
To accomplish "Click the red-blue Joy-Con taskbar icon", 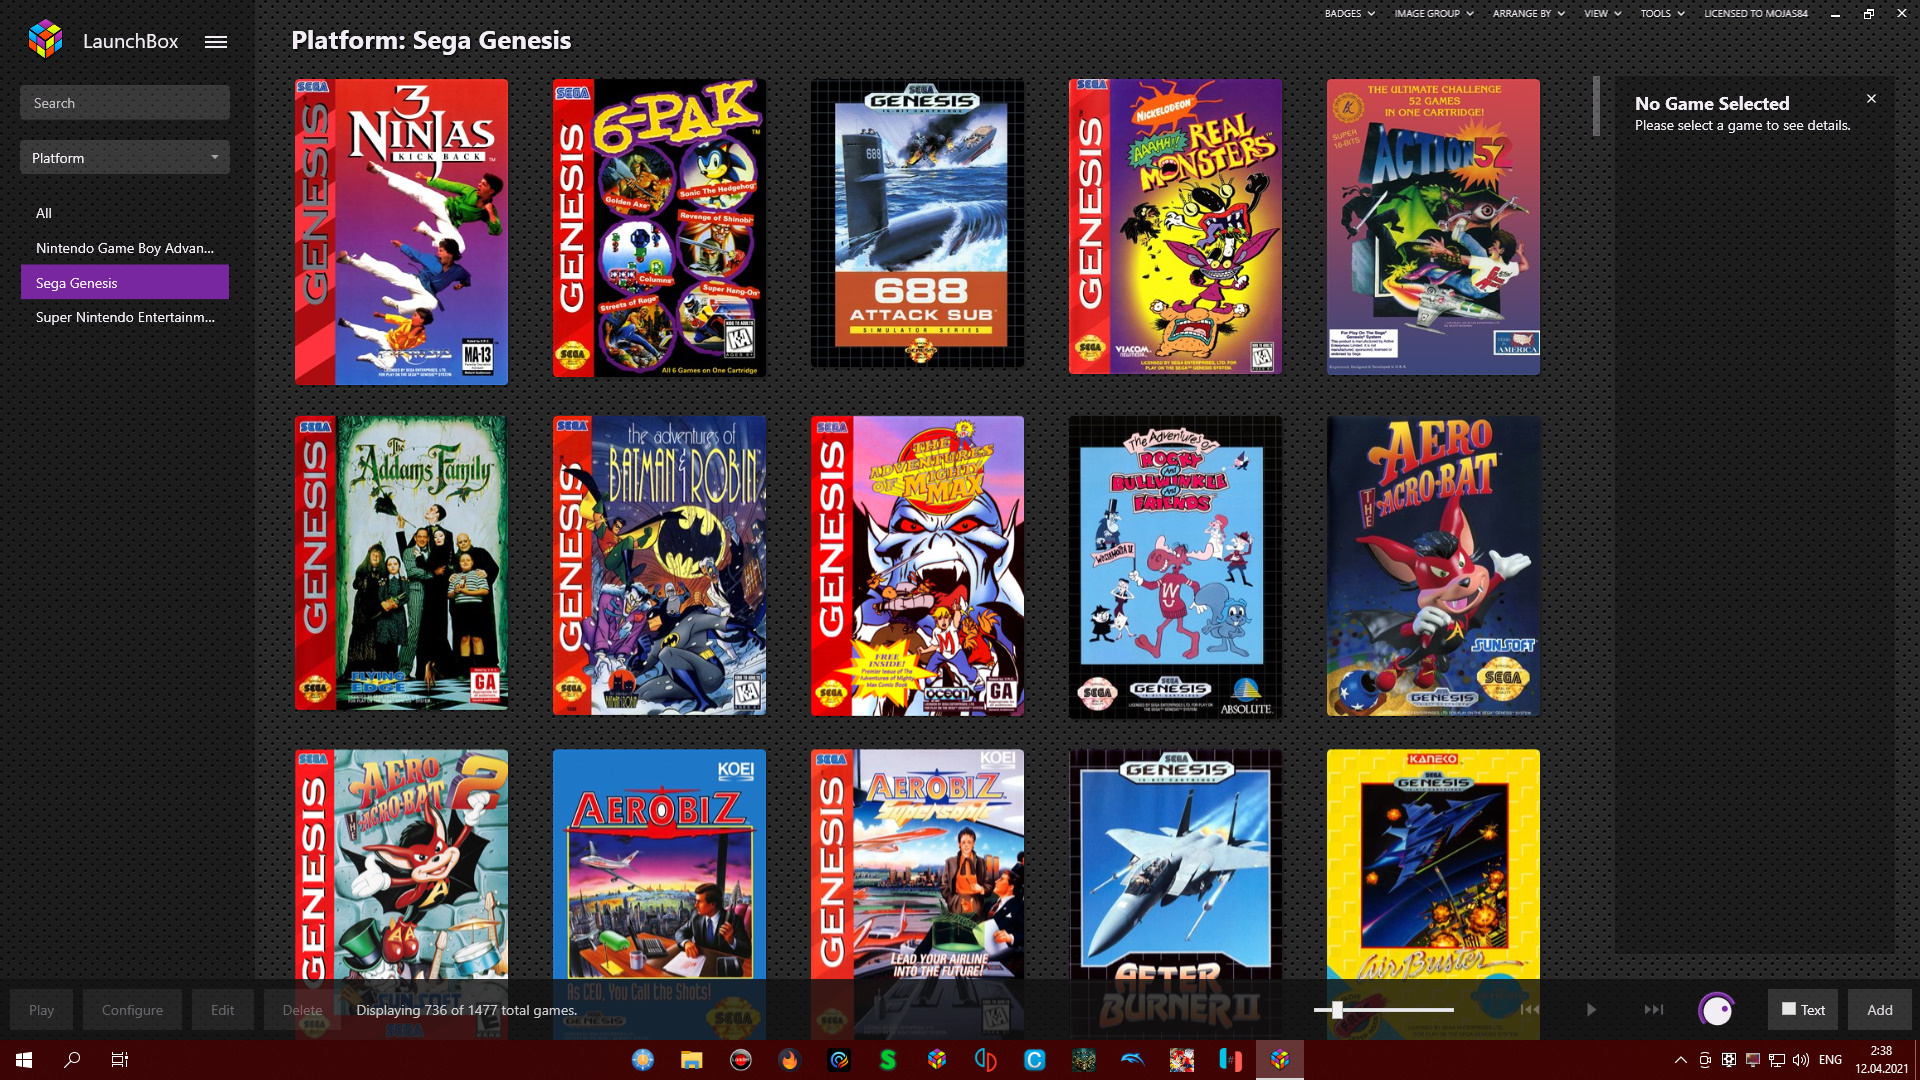I will [x=1231, y=1060].
